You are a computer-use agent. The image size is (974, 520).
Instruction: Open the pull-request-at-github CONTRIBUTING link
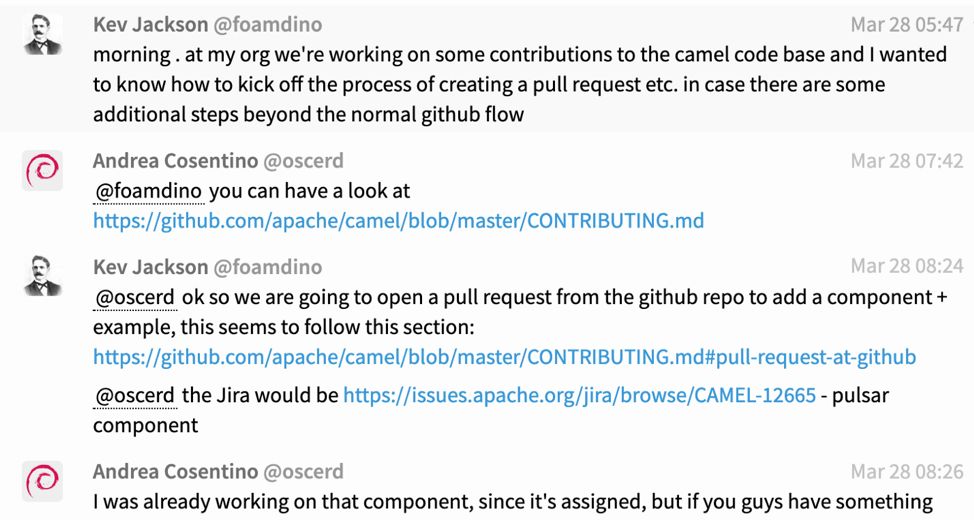point(504,357)
